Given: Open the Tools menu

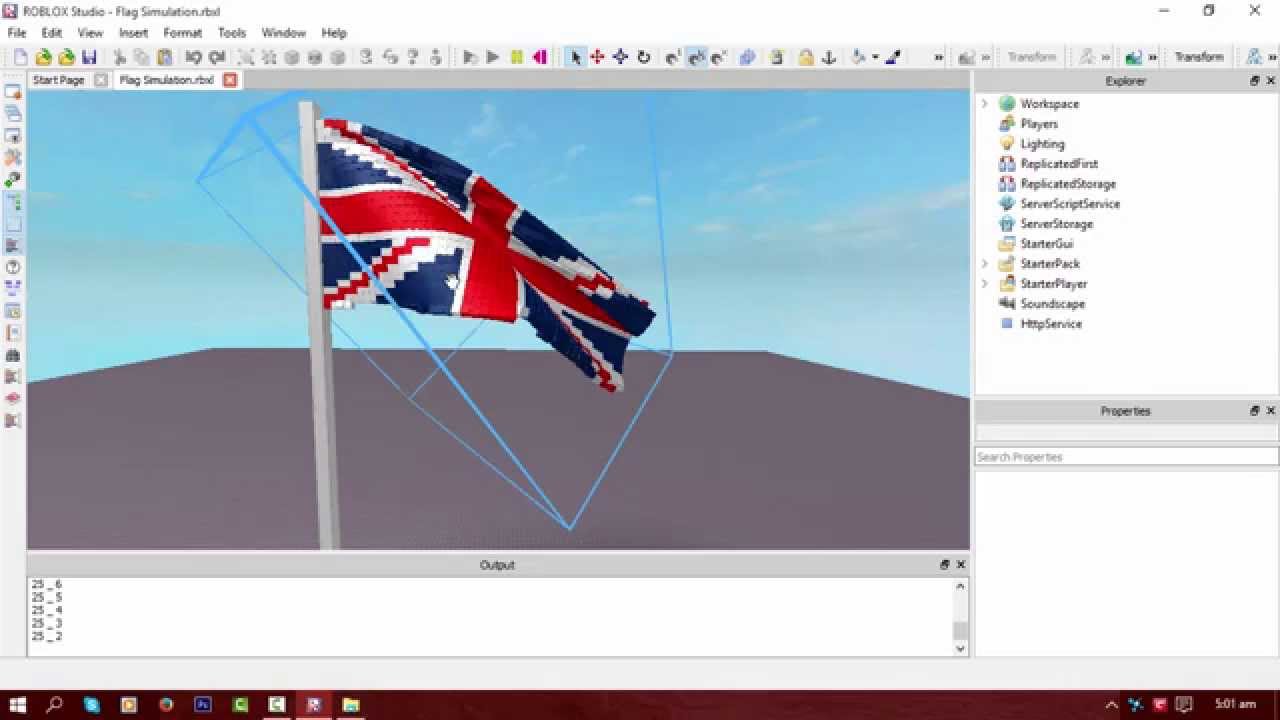Looking at the screenshot, I should pyautogui.click(x=232, y=33).
